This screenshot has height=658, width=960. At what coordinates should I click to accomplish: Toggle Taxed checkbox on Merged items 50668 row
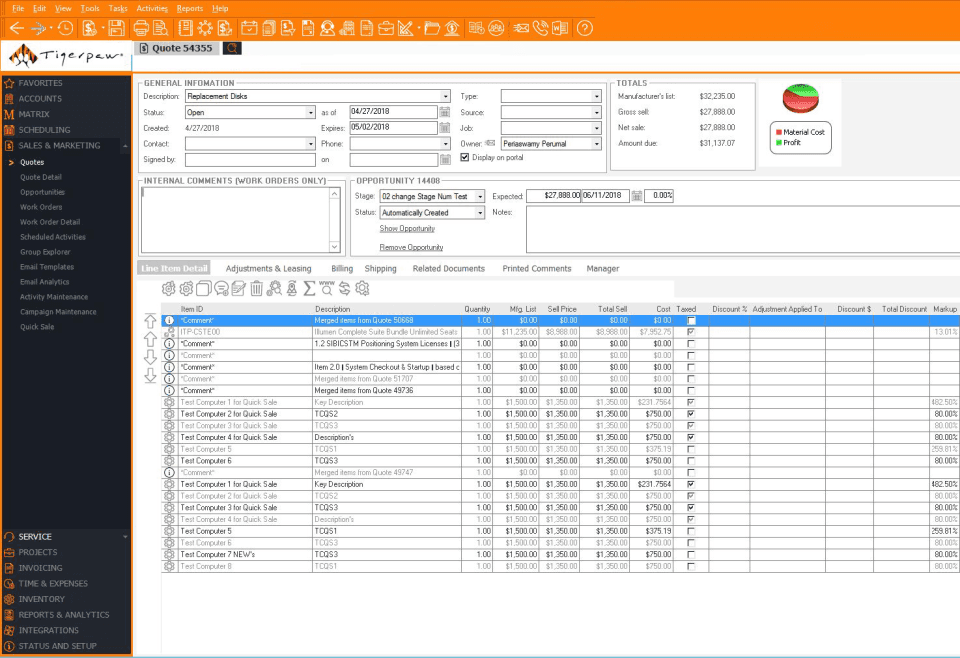(x=691, y=320)
